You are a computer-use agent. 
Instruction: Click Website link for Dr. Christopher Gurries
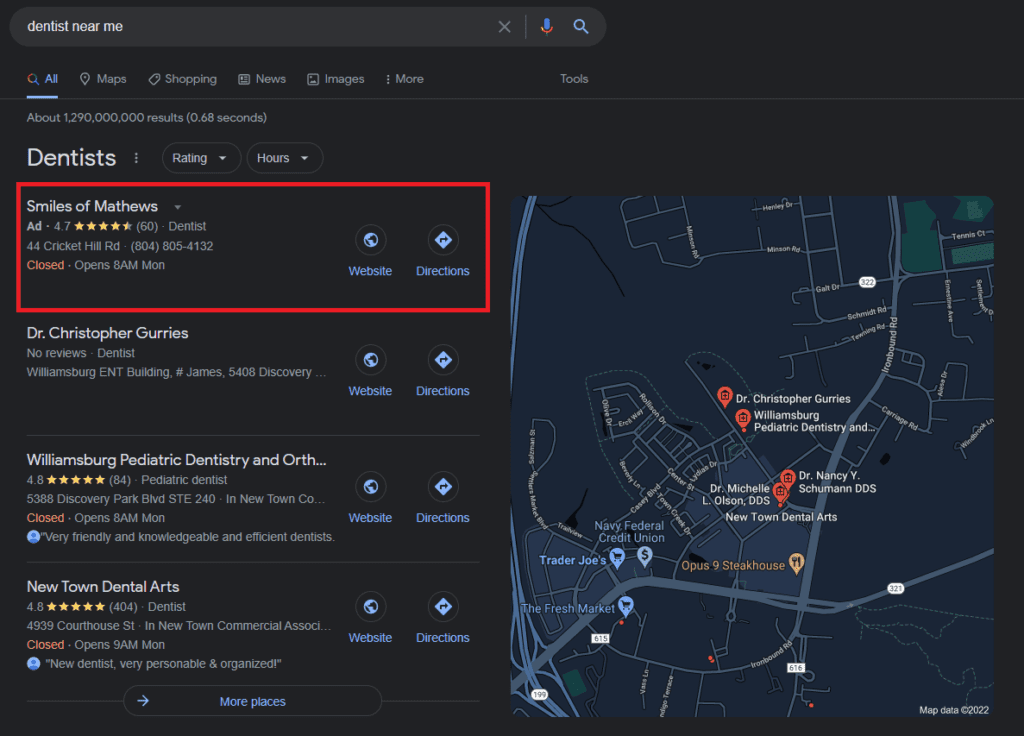click(x=370, y=391)
